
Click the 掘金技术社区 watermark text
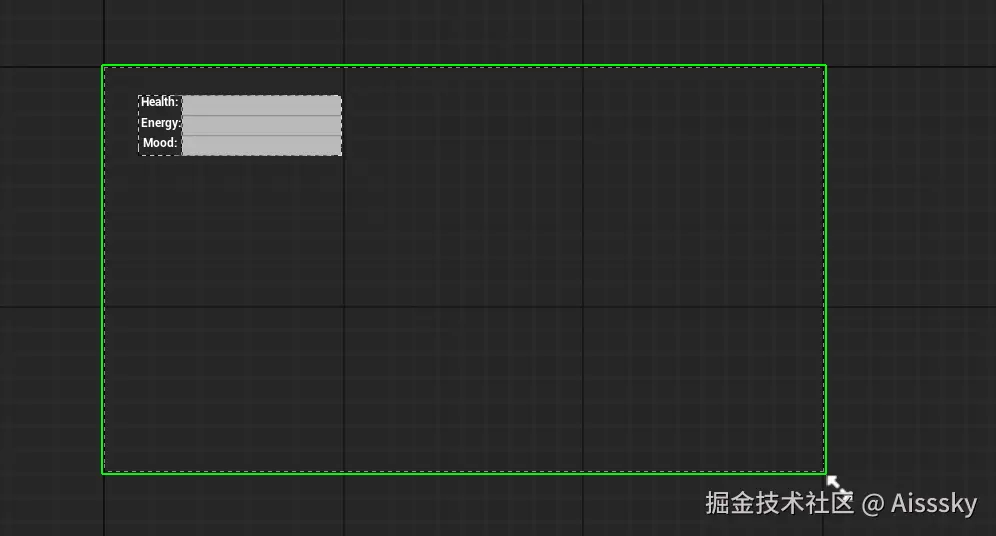coord(779,503)
